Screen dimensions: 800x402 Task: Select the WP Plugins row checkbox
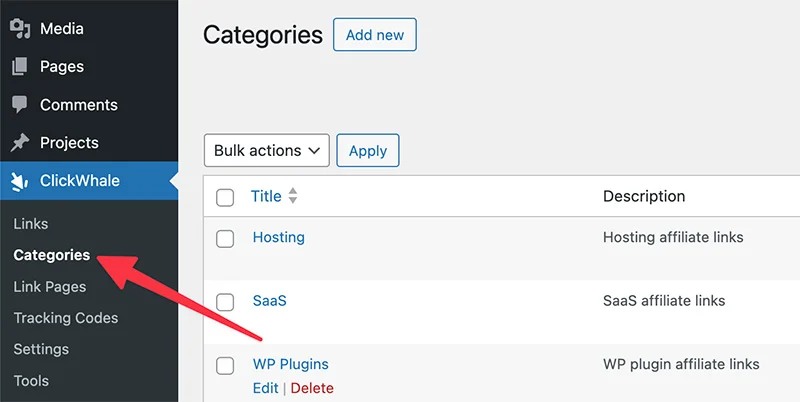[225, 365]
